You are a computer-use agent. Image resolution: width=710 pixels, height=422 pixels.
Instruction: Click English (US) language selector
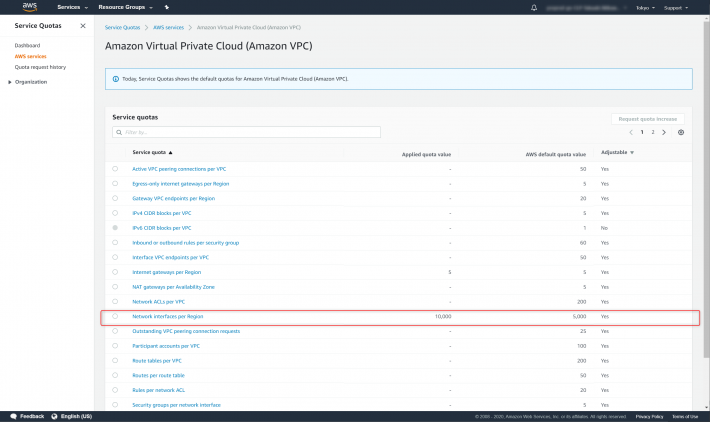tap(76, 416)
